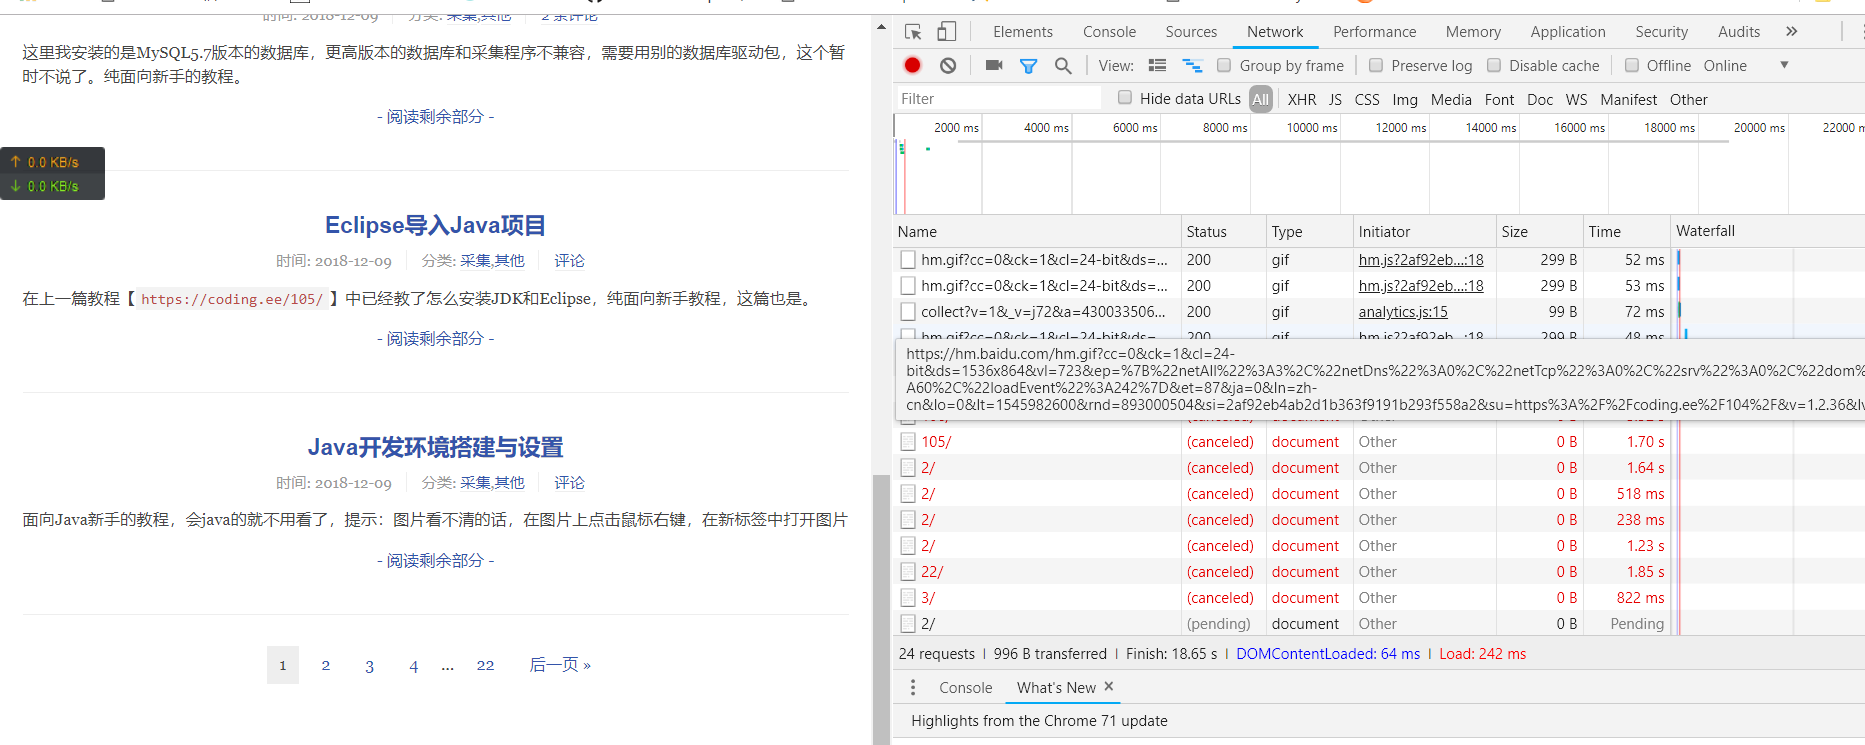Tick the Hide data URLs checkbox
Screen dimensions: 1865x745
click(x=1125, y=98)
